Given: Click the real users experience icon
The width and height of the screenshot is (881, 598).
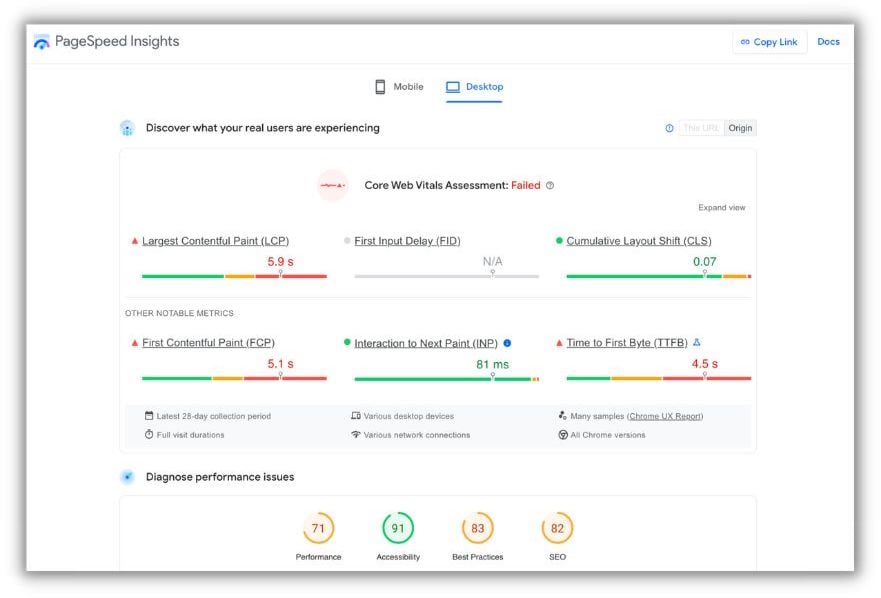Looking at the screenshot, I should [128, 128].
